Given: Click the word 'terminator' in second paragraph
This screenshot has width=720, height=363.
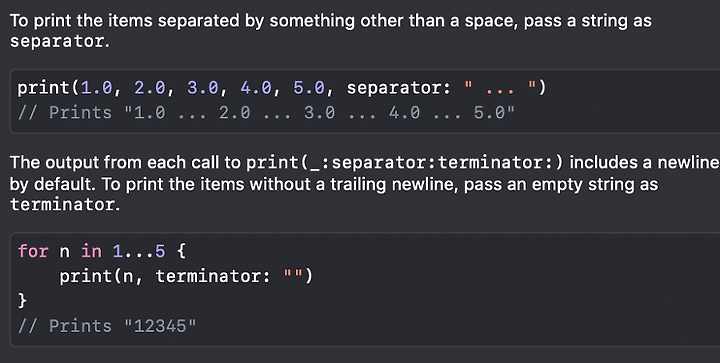Looking at the screenshot, I should coord(62,204).
